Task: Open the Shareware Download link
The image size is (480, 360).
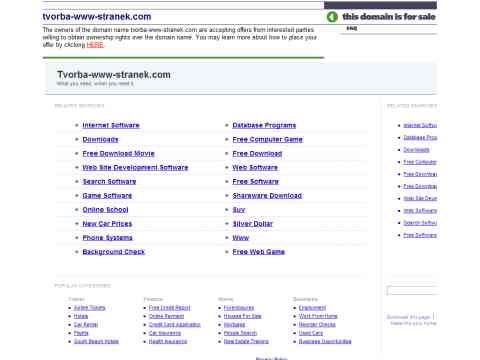Action: (267, 195)
